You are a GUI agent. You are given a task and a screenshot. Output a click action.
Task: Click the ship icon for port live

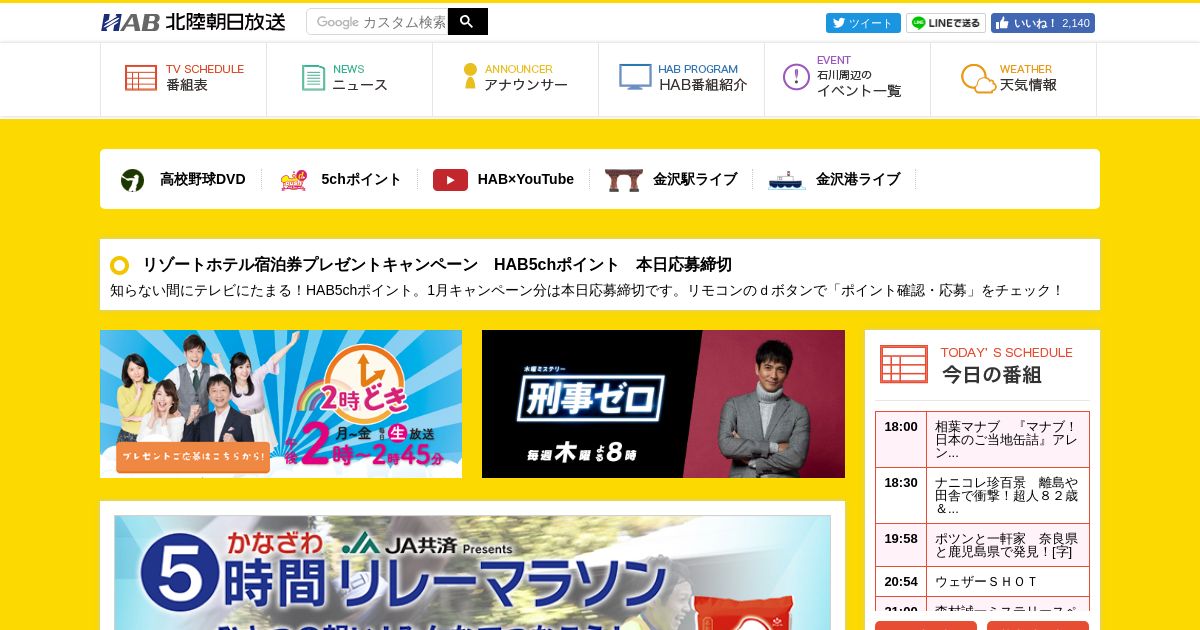786,180
